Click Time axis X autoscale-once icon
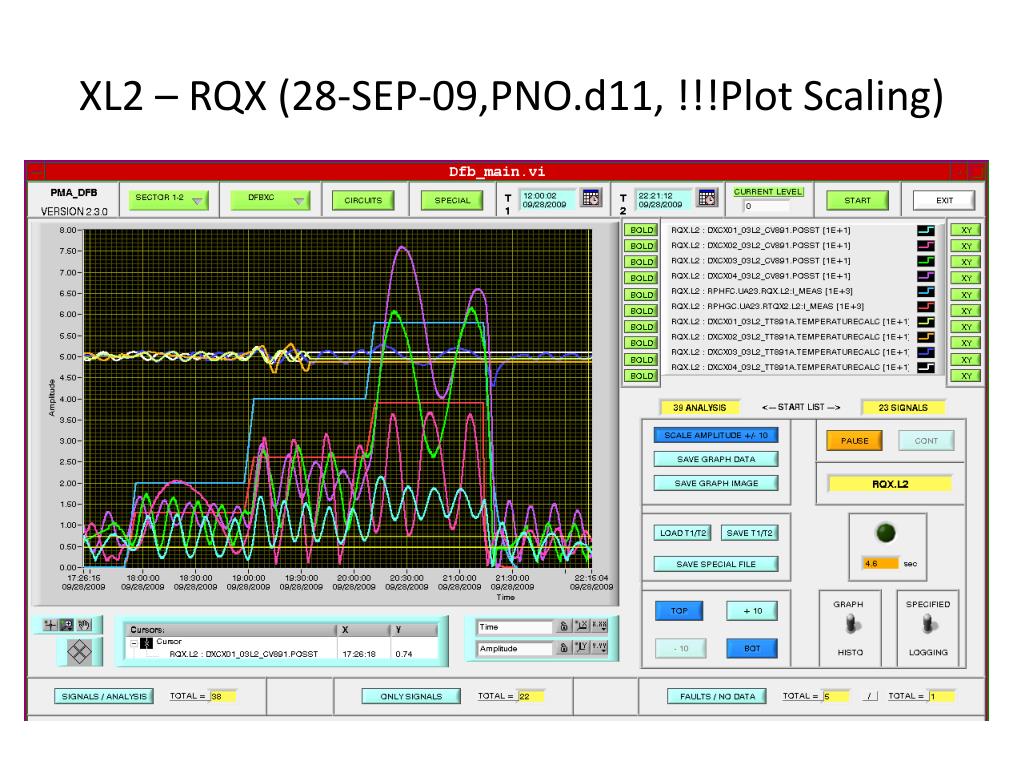Image resolution: width=1024 pixels, height=768 pixels. point(581,626)
